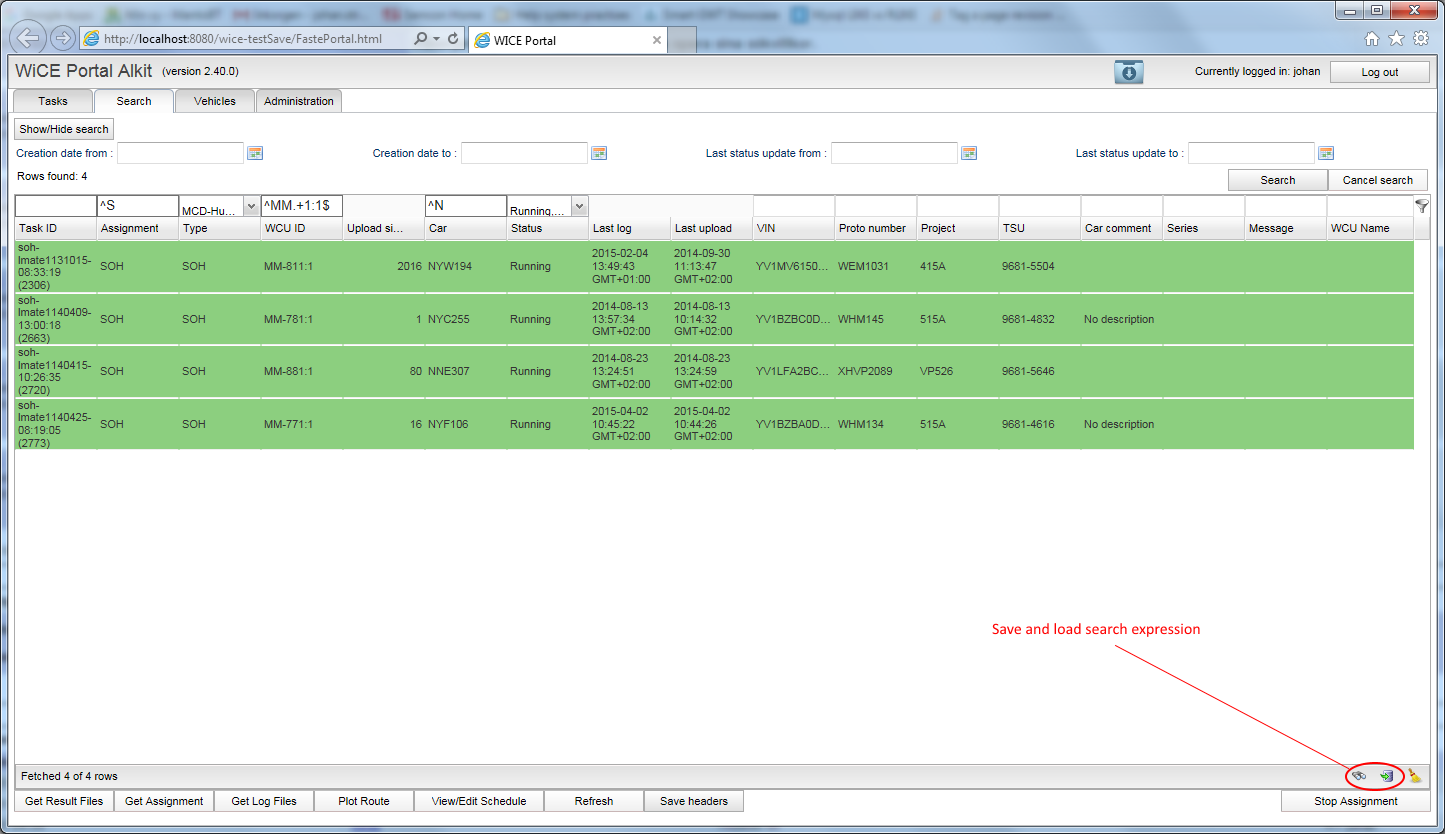
Task: Open calendar picker for Creation date from
Action: click(x=255, y=153)
